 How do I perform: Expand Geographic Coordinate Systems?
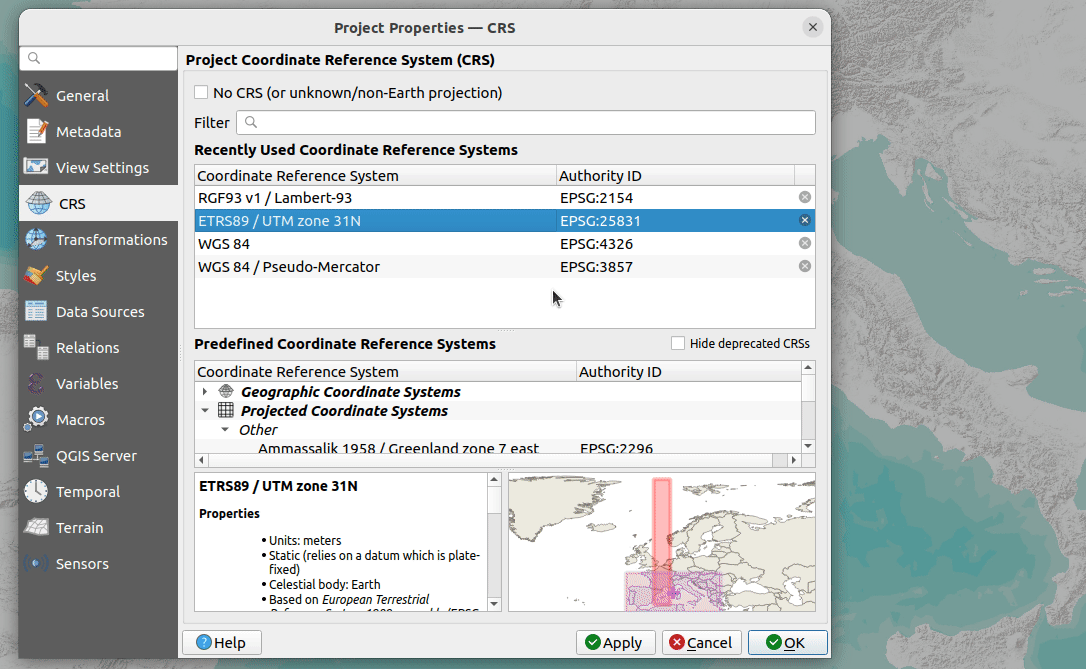tap(205, 391)
